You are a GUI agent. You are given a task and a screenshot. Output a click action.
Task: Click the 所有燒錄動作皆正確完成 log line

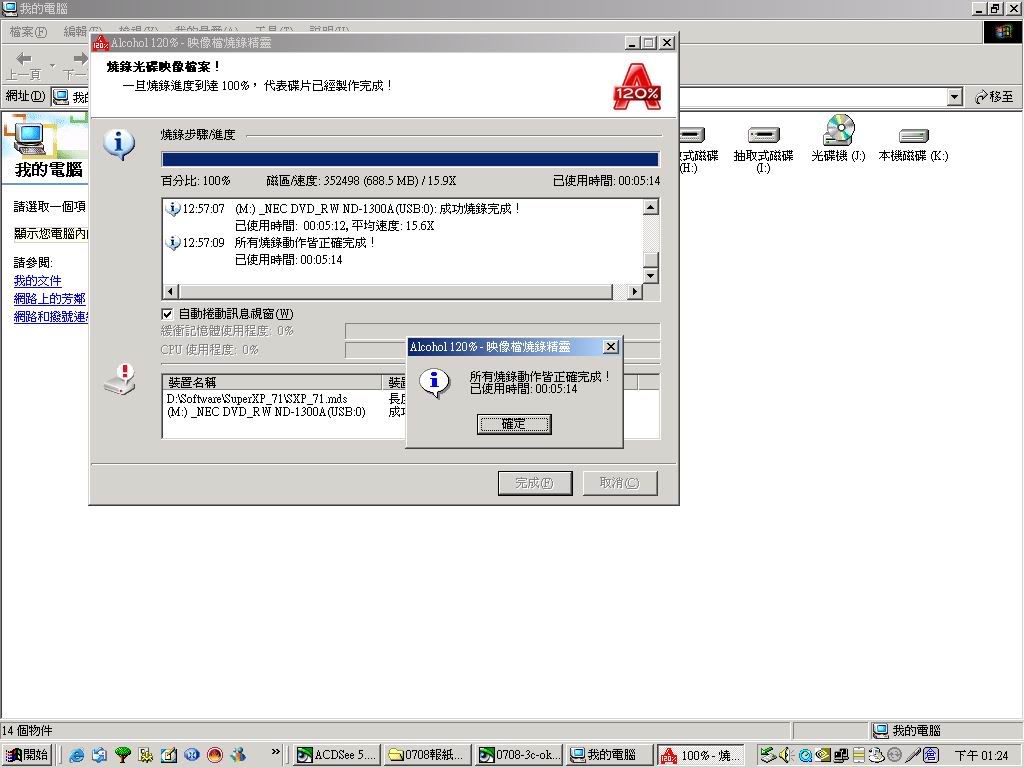pos(305,242)
